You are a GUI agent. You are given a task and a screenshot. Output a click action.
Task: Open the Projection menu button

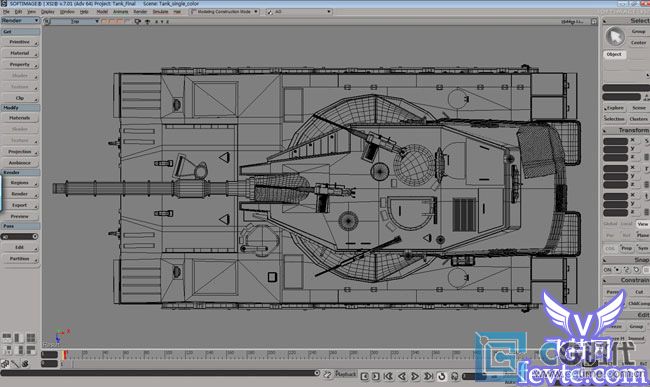point(20,152)
